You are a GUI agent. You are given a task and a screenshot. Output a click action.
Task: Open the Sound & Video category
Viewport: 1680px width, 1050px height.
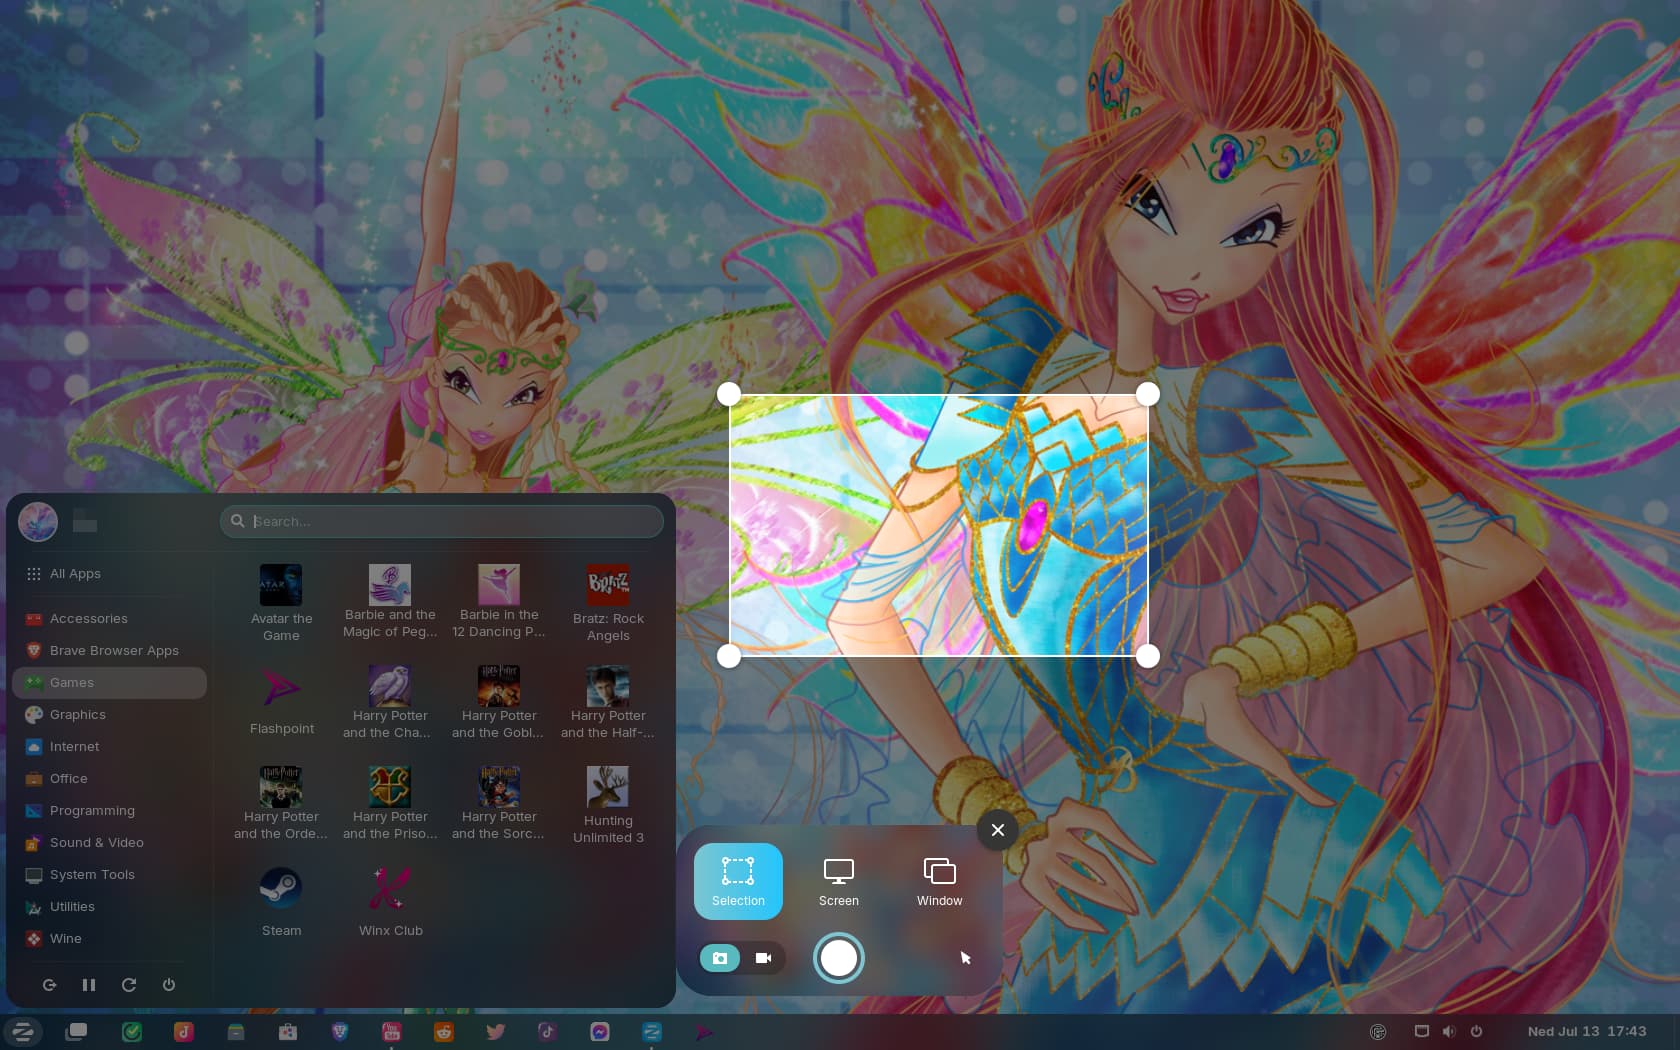pos(109,843)
